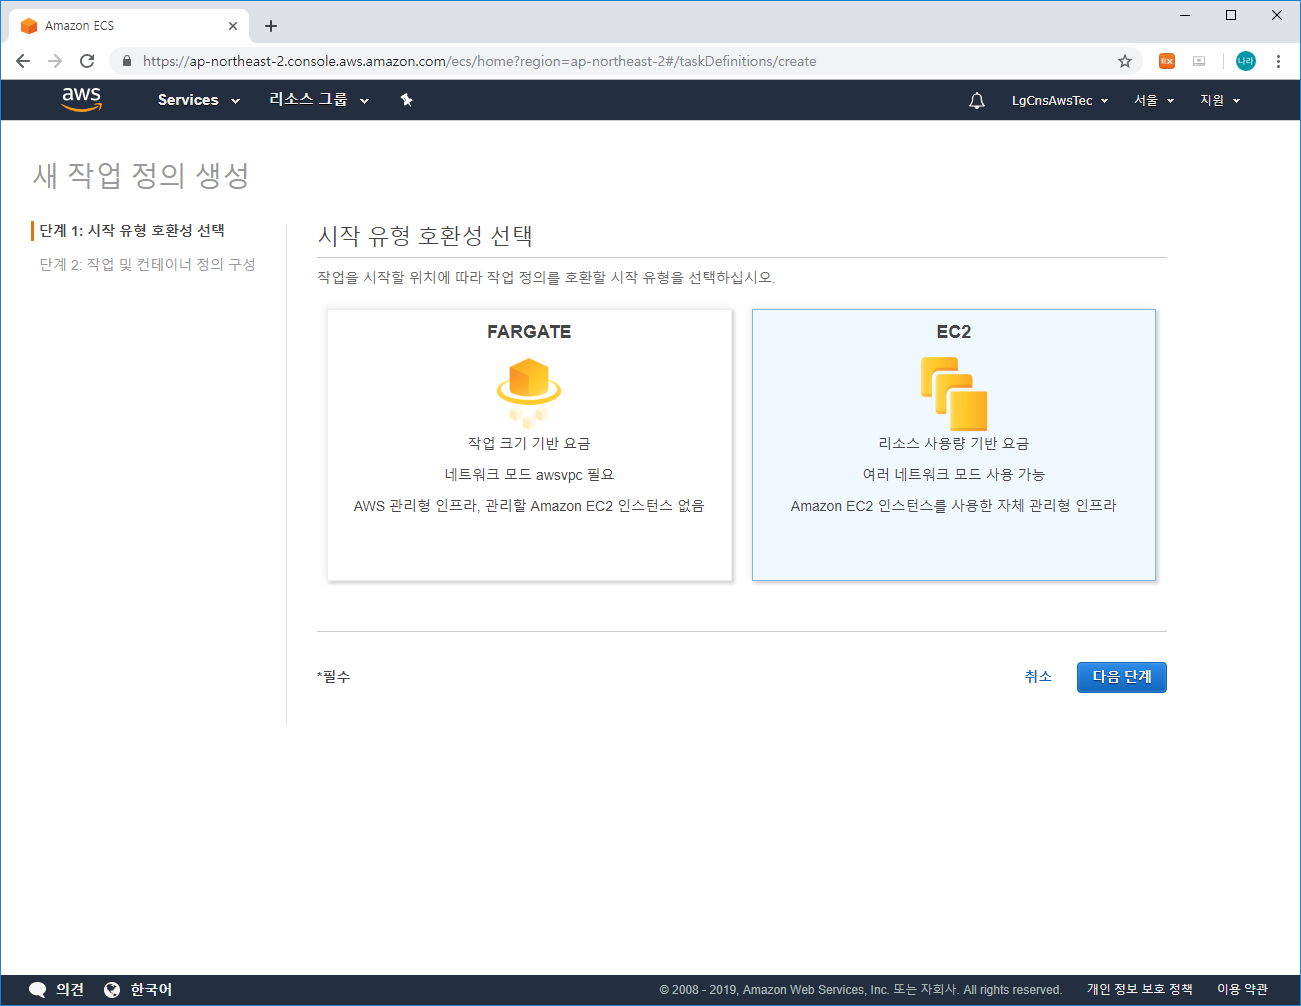Click the EC2 stacked squares icon
The height and width of the screenshot is (1006, 1301).
[x=954, y=393]
